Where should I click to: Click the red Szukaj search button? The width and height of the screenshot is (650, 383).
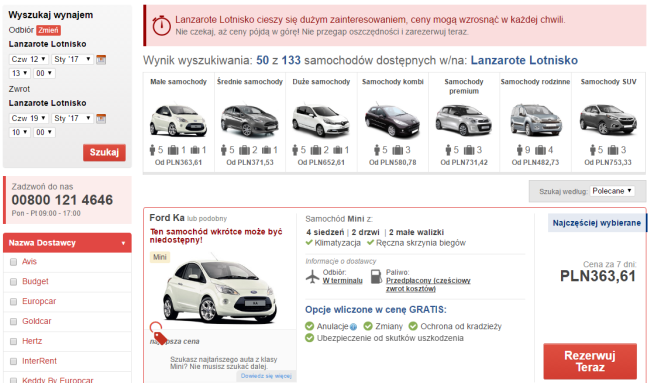[104, 152]
